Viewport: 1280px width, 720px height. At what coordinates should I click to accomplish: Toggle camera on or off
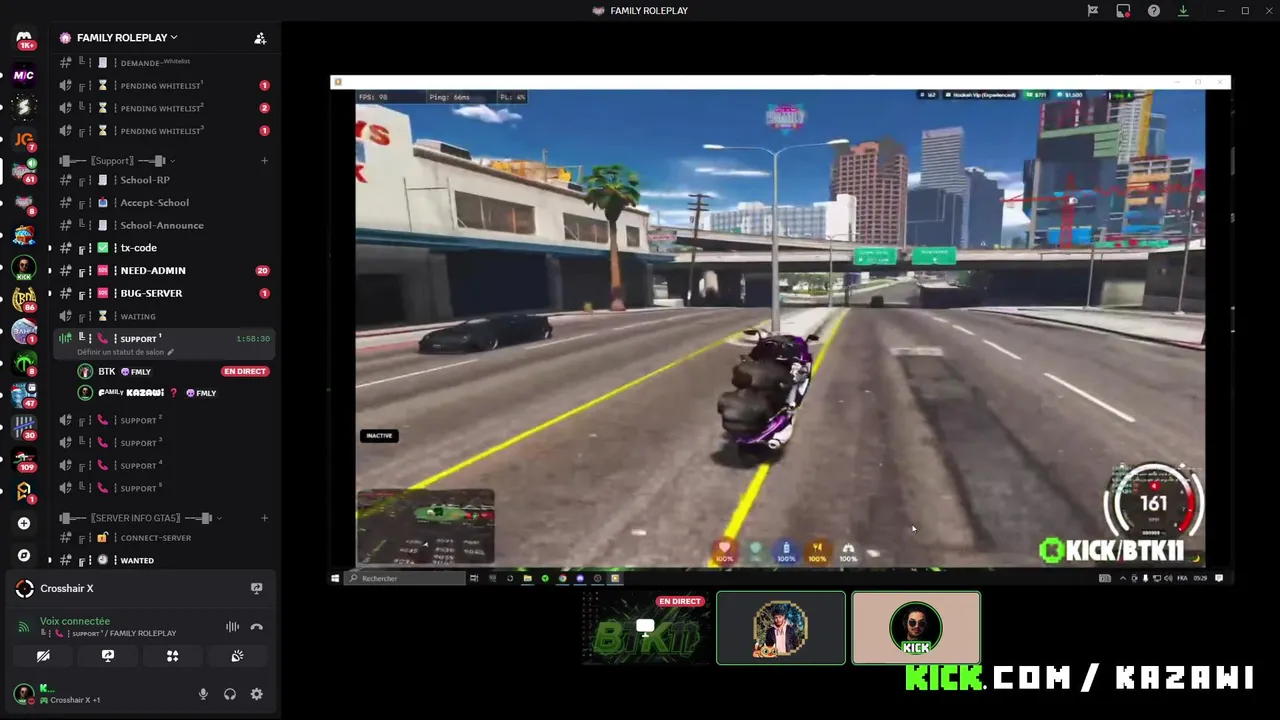point(43,656)
